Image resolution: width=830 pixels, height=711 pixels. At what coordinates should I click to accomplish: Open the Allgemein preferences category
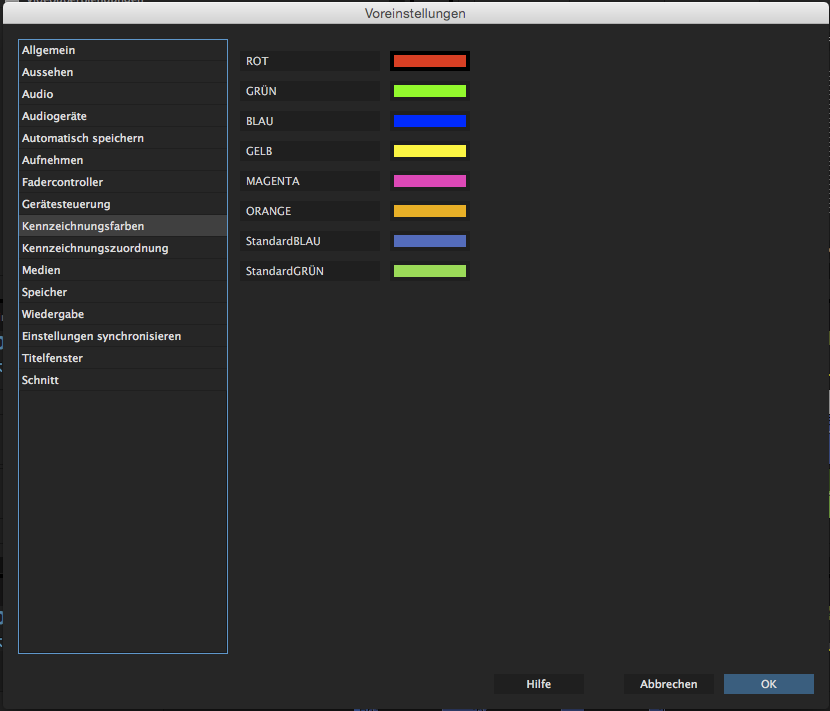pyautogui.click(x=122, y=50)
